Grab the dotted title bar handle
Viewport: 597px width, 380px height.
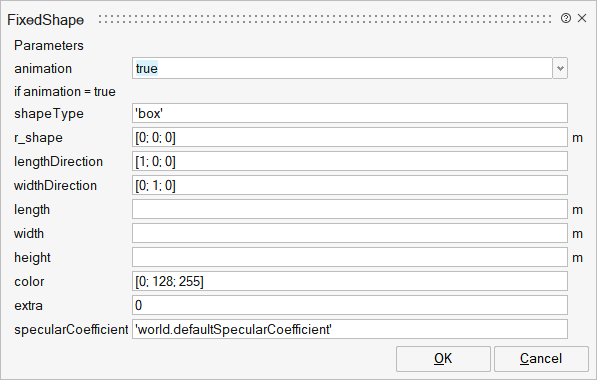(x=325, y=19)
